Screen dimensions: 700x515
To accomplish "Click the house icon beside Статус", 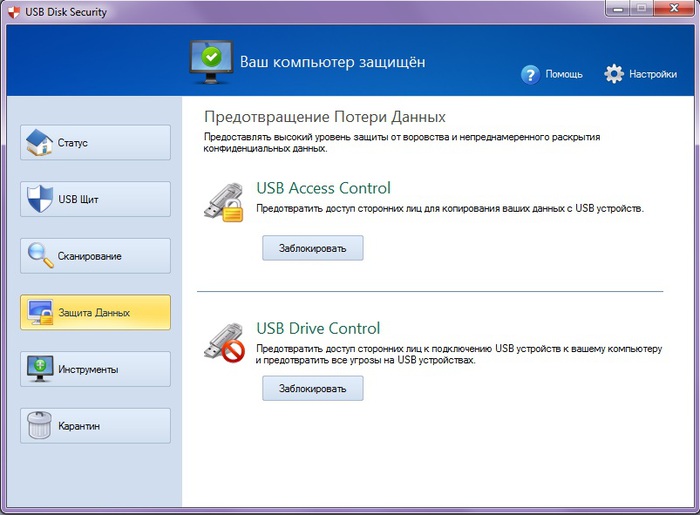I will (x=39, y=142).
